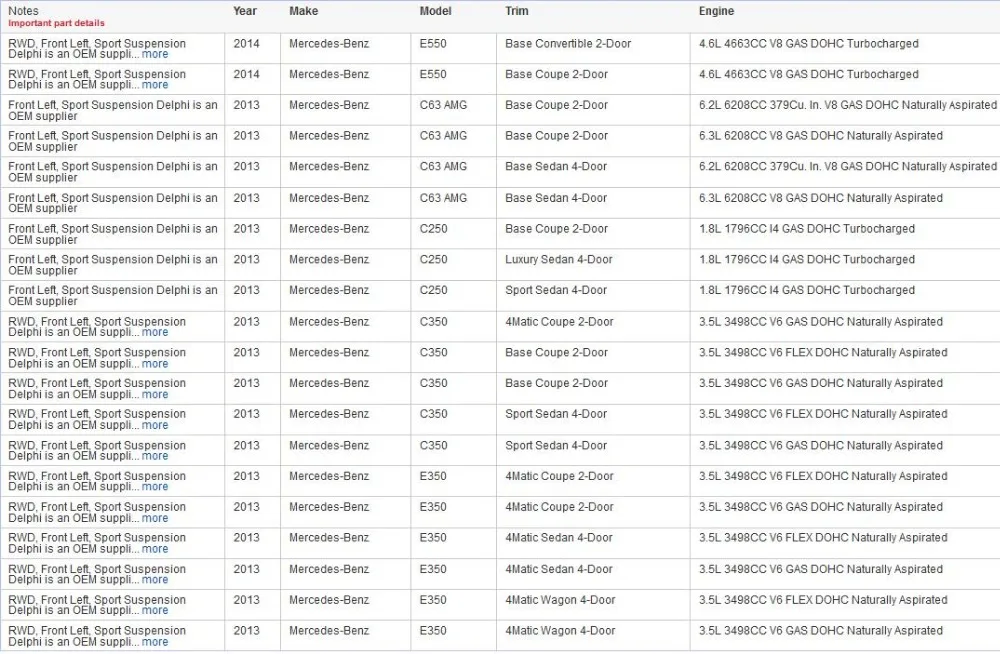Click '4Matic Wagon 4-Door' trim in GAS engine row
The width and height of the screenshot is (1000, 654).
click(561, 630)
